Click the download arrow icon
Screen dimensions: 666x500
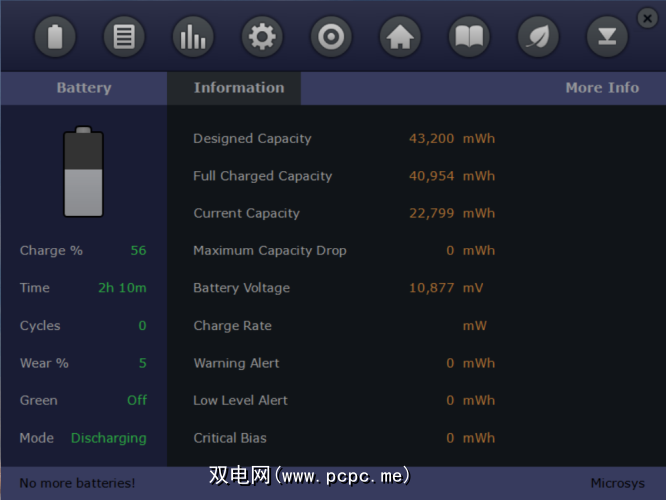(x=607, y=38)
